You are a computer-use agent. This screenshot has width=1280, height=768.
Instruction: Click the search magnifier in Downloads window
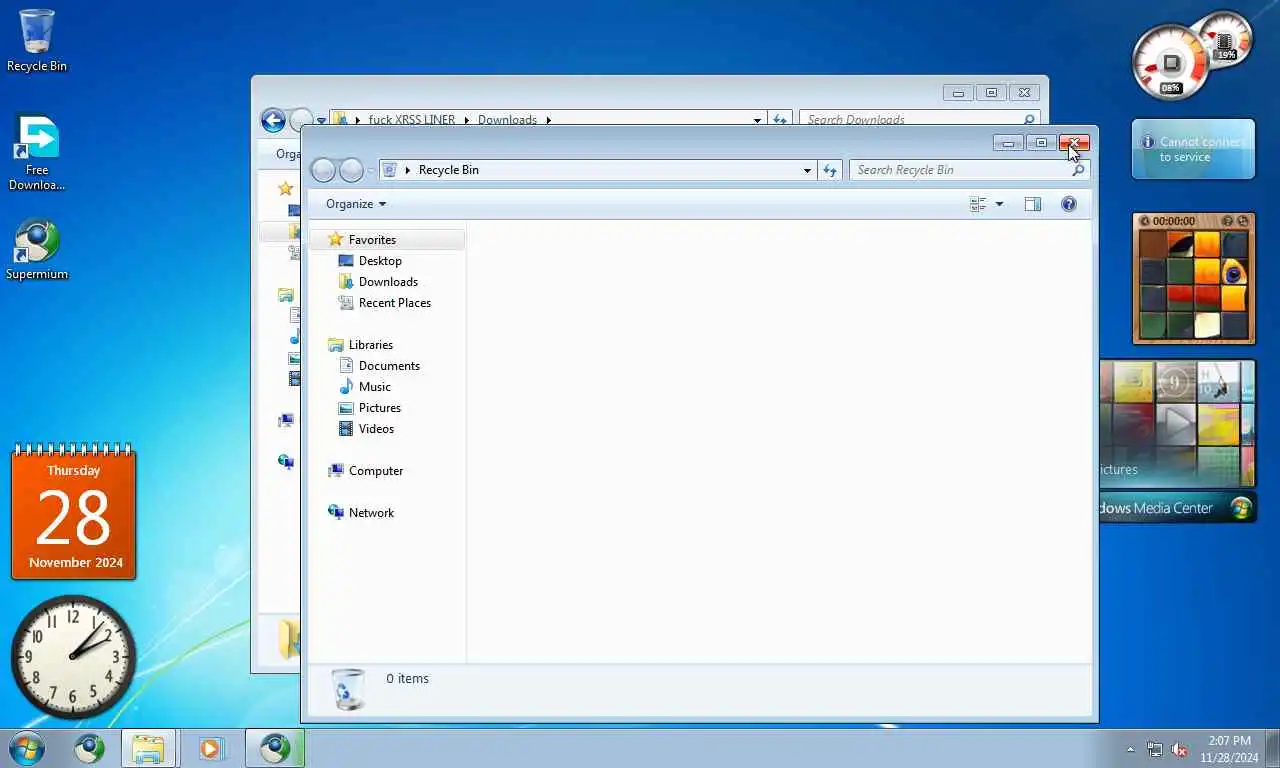click(1028, 119)
